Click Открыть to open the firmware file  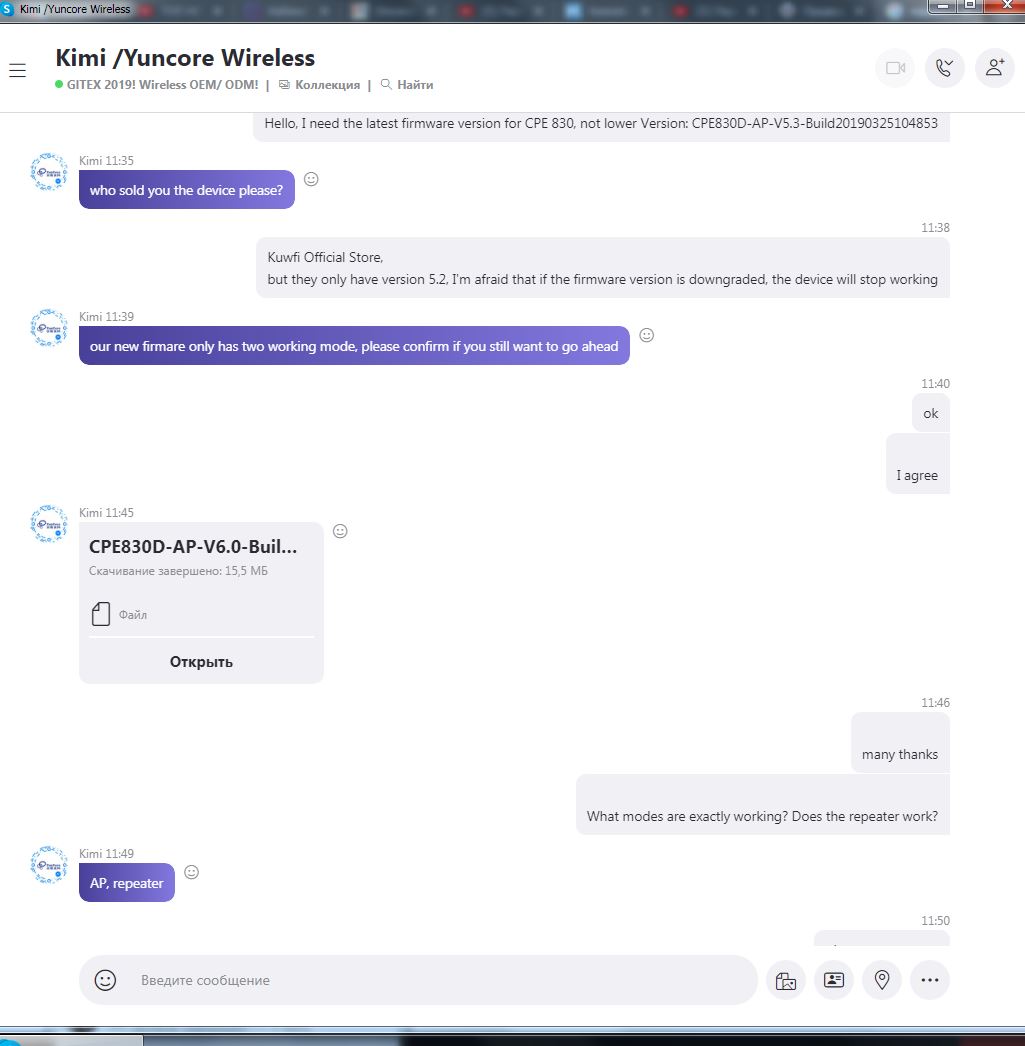(201, 662)
